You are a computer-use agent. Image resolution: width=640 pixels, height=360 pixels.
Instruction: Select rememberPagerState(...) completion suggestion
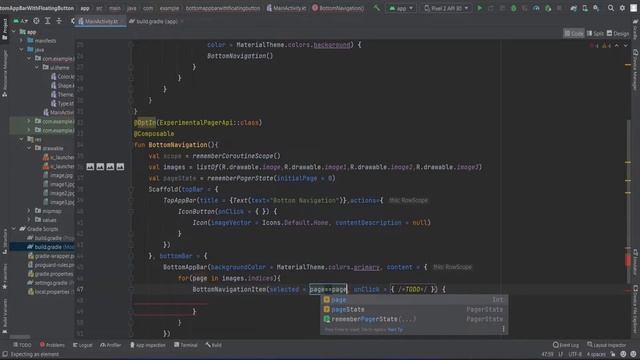coord(414,319)
